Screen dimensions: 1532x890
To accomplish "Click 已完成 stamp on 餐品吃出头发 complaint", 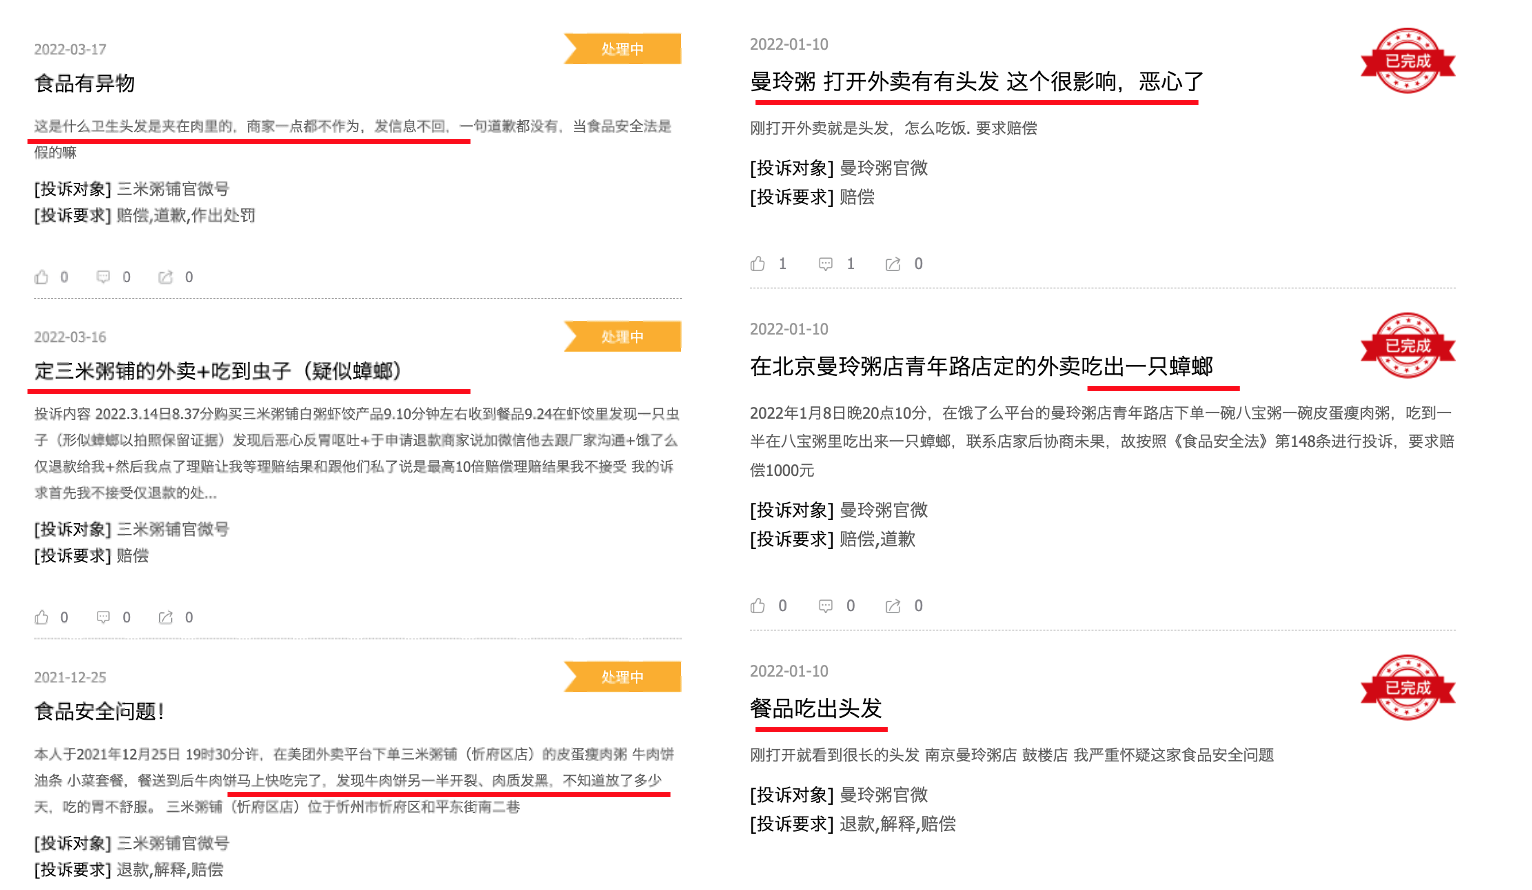I will 1408,688.
